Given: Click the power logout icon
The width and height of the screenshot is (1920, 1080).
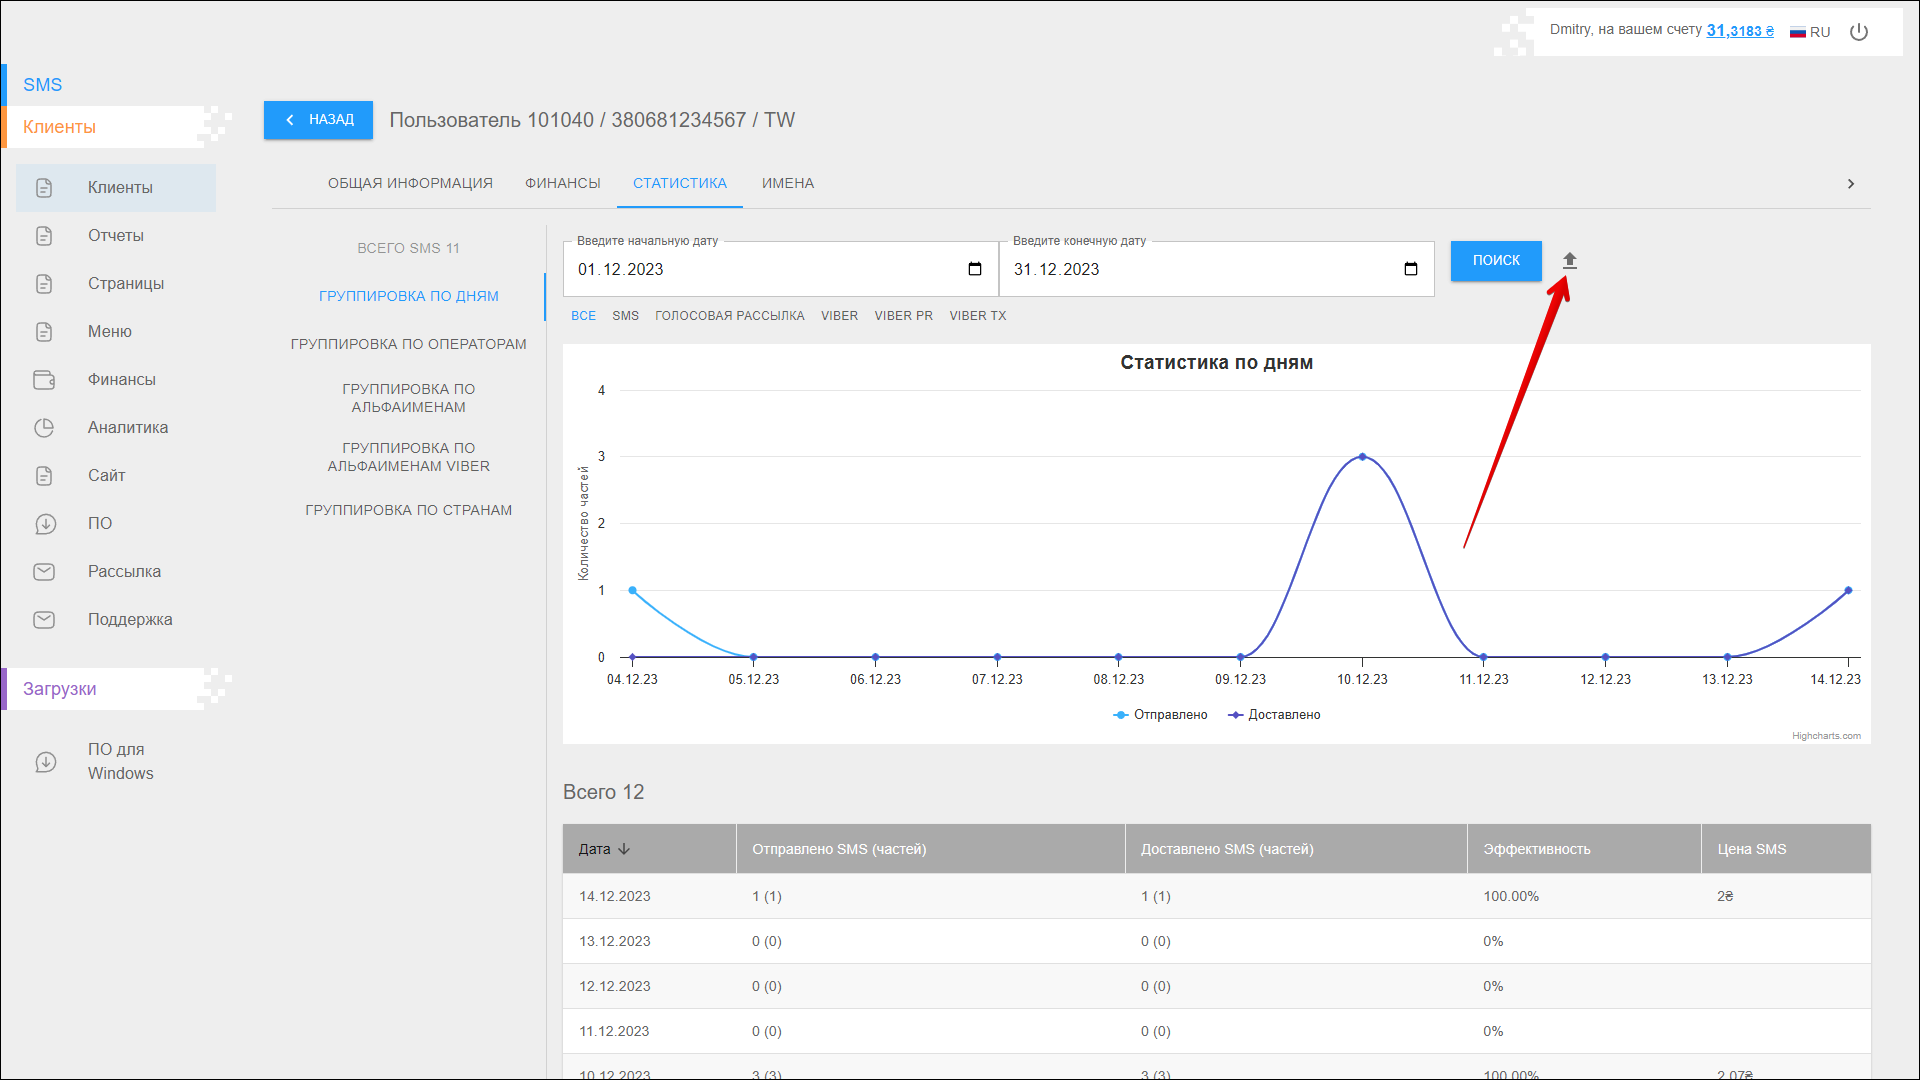Looking at the screenshot, I should click(x=1859, y=32).
